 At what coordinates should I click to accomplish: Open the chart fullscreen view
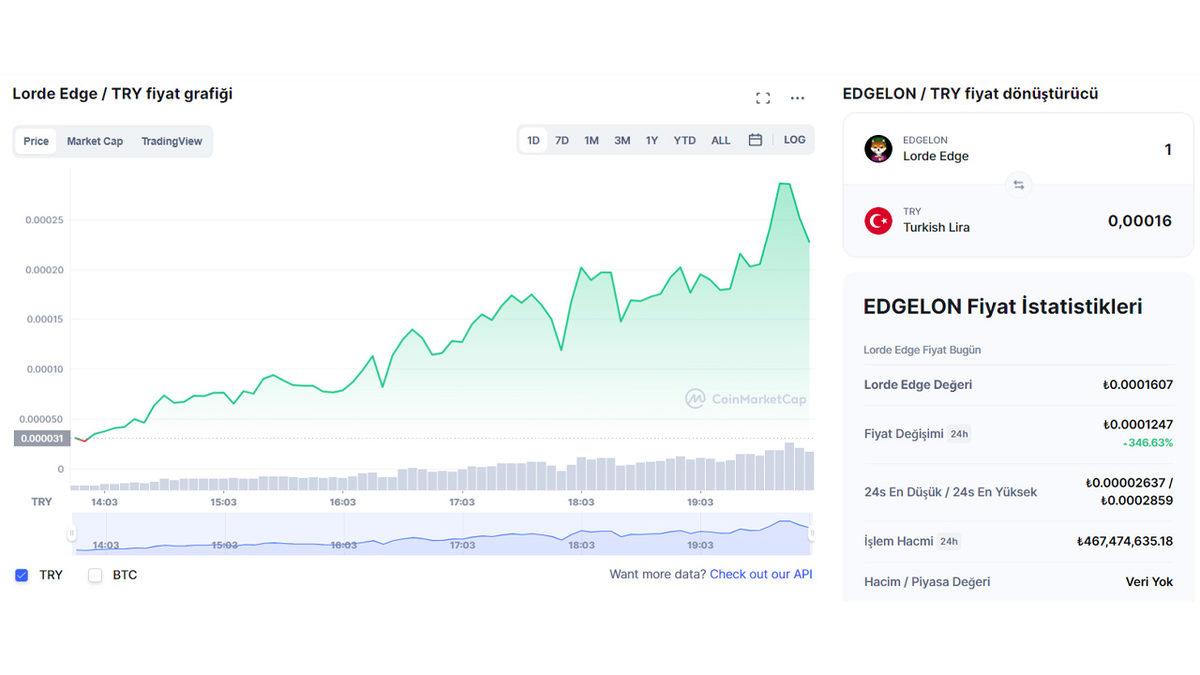[x=763, y=97]
